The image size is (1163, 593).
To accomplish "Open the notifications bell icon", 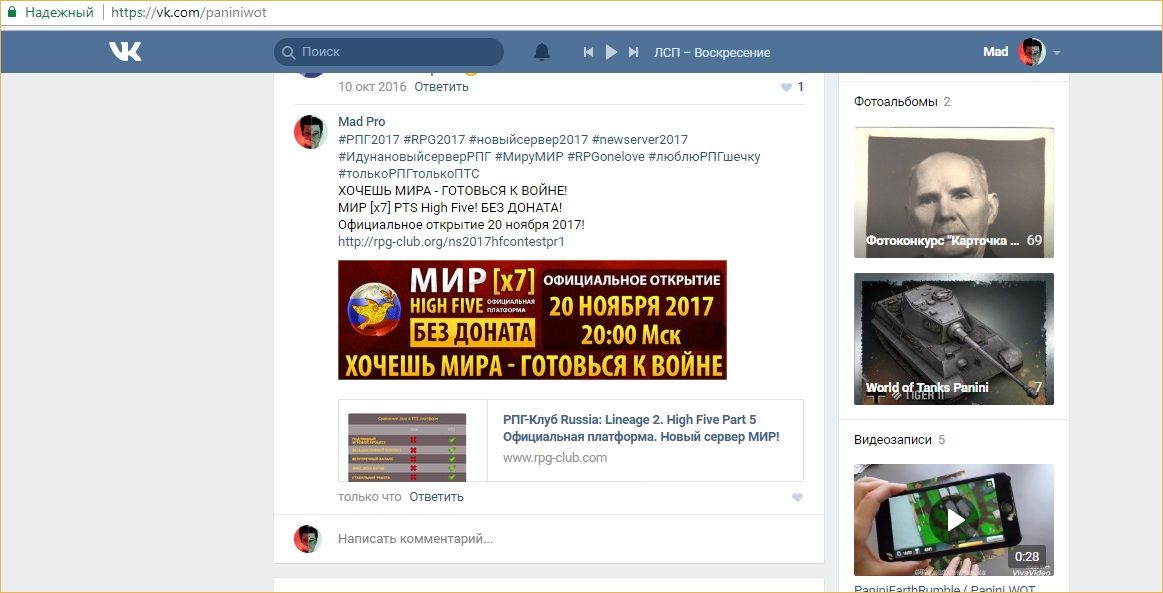I will (542, 52).
